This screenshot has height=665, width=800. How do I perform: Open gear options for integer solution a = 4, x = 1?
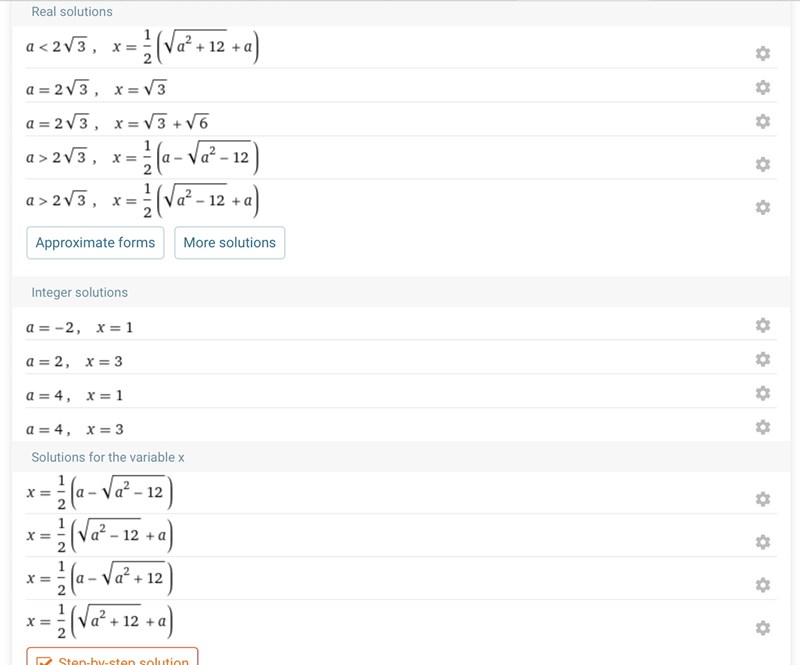pyautogui.click(x=763, y=393)
